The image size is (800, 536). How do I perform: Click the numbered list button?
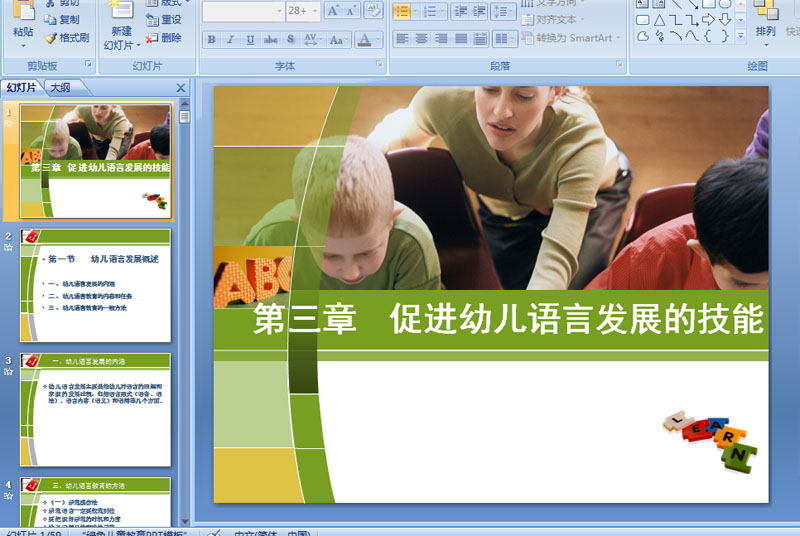pos(430,12)
